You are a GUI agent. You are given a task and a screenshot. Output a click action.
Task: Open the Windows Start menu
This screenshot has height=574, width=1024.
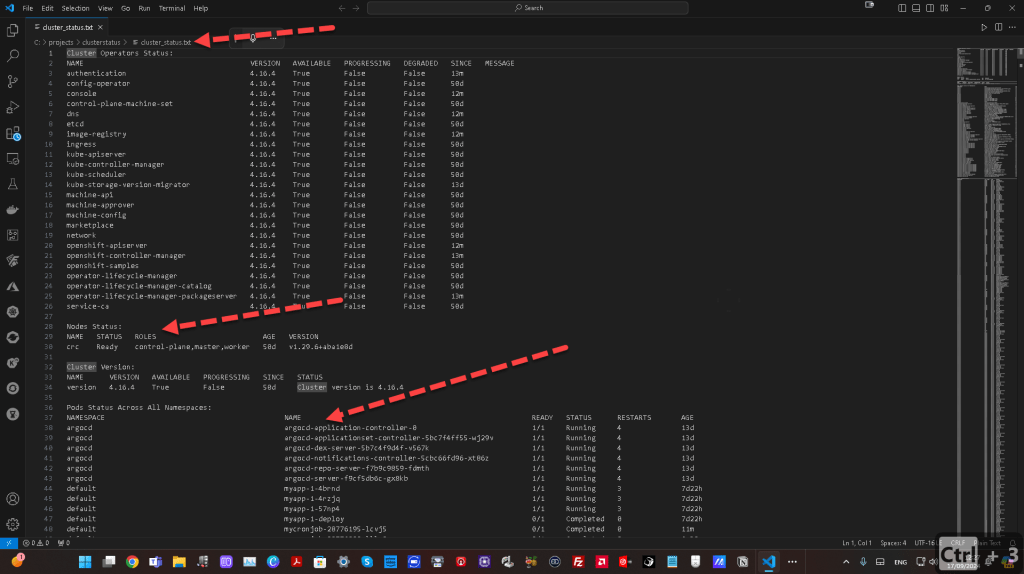[x=85, y=562]
